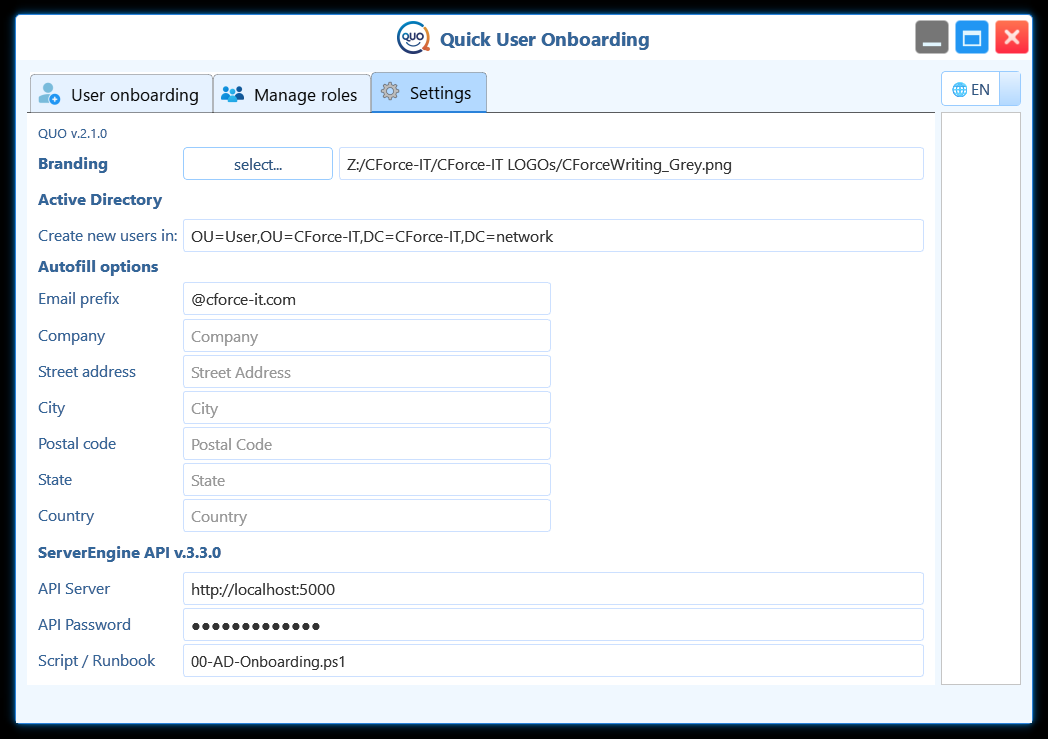
Task: Open the Manage roles tab
Action: click(x=292, y=94)
